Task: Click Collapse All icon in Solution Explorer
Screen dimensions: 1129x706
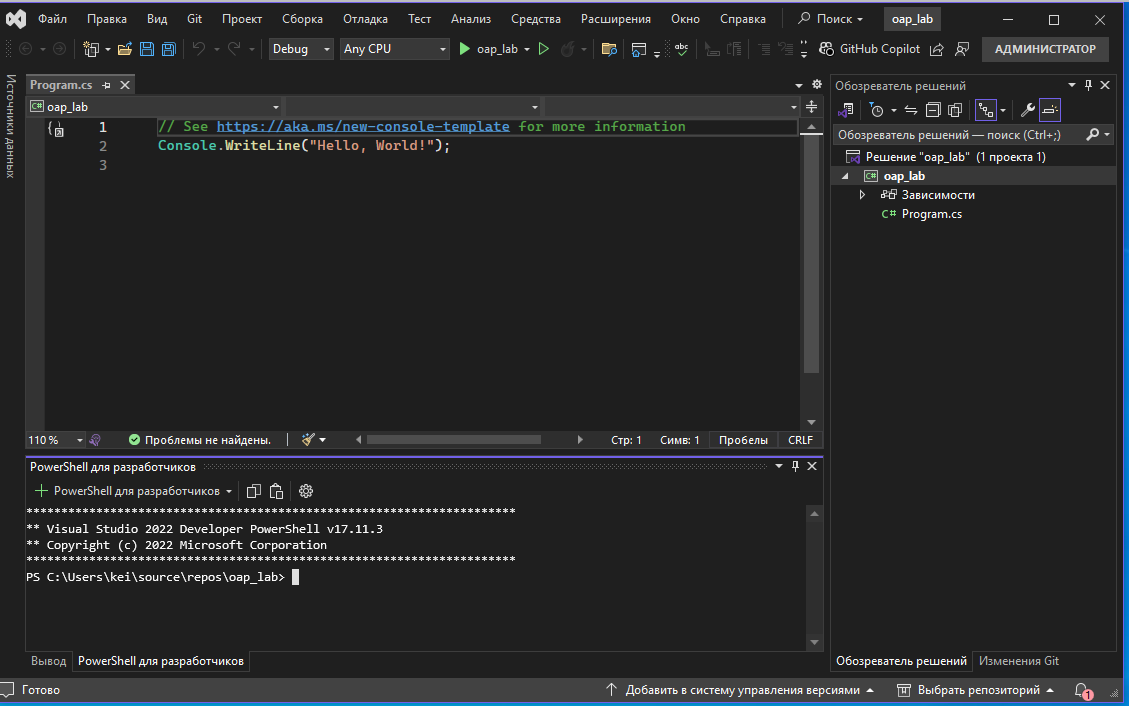Action: coord(933,110)
